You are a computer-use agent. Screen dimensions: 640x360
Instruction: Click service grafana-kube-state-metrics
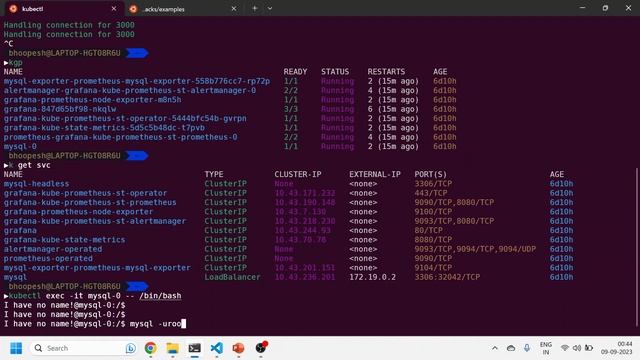click(64, 240)
